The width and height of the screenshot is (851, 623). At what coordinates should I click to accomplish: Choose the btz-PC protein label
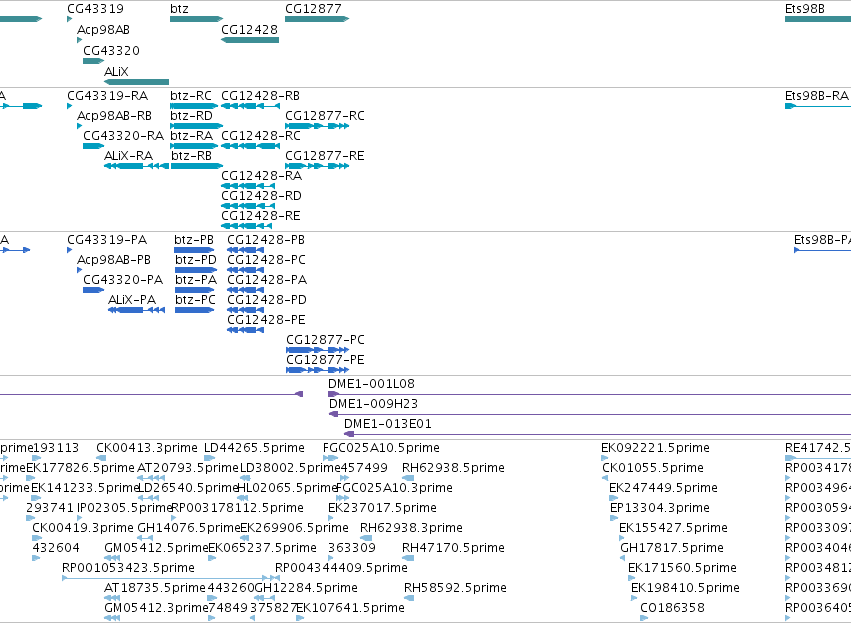[195, 300]
